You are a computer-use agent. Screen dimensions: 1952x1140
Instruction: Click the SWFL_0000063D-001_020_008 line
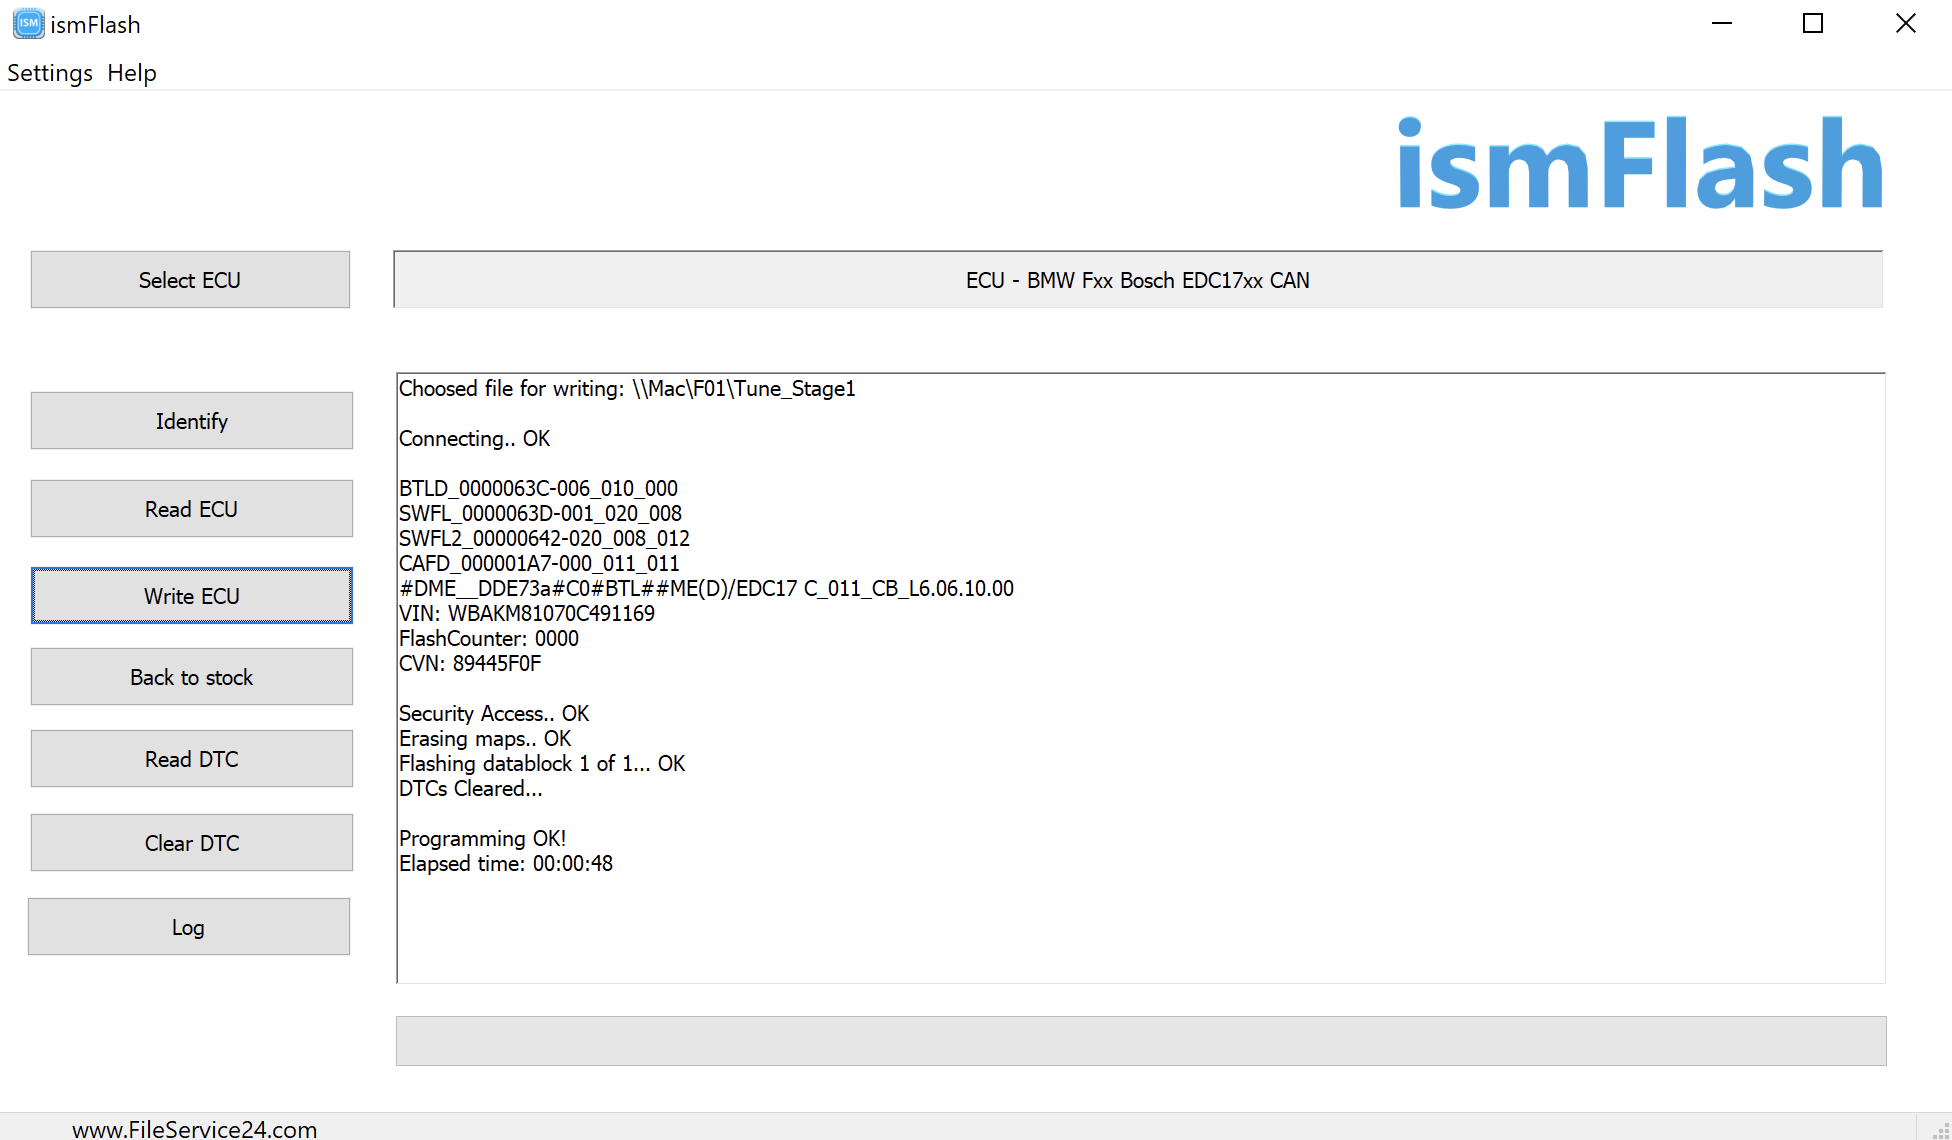pos(540,514)
